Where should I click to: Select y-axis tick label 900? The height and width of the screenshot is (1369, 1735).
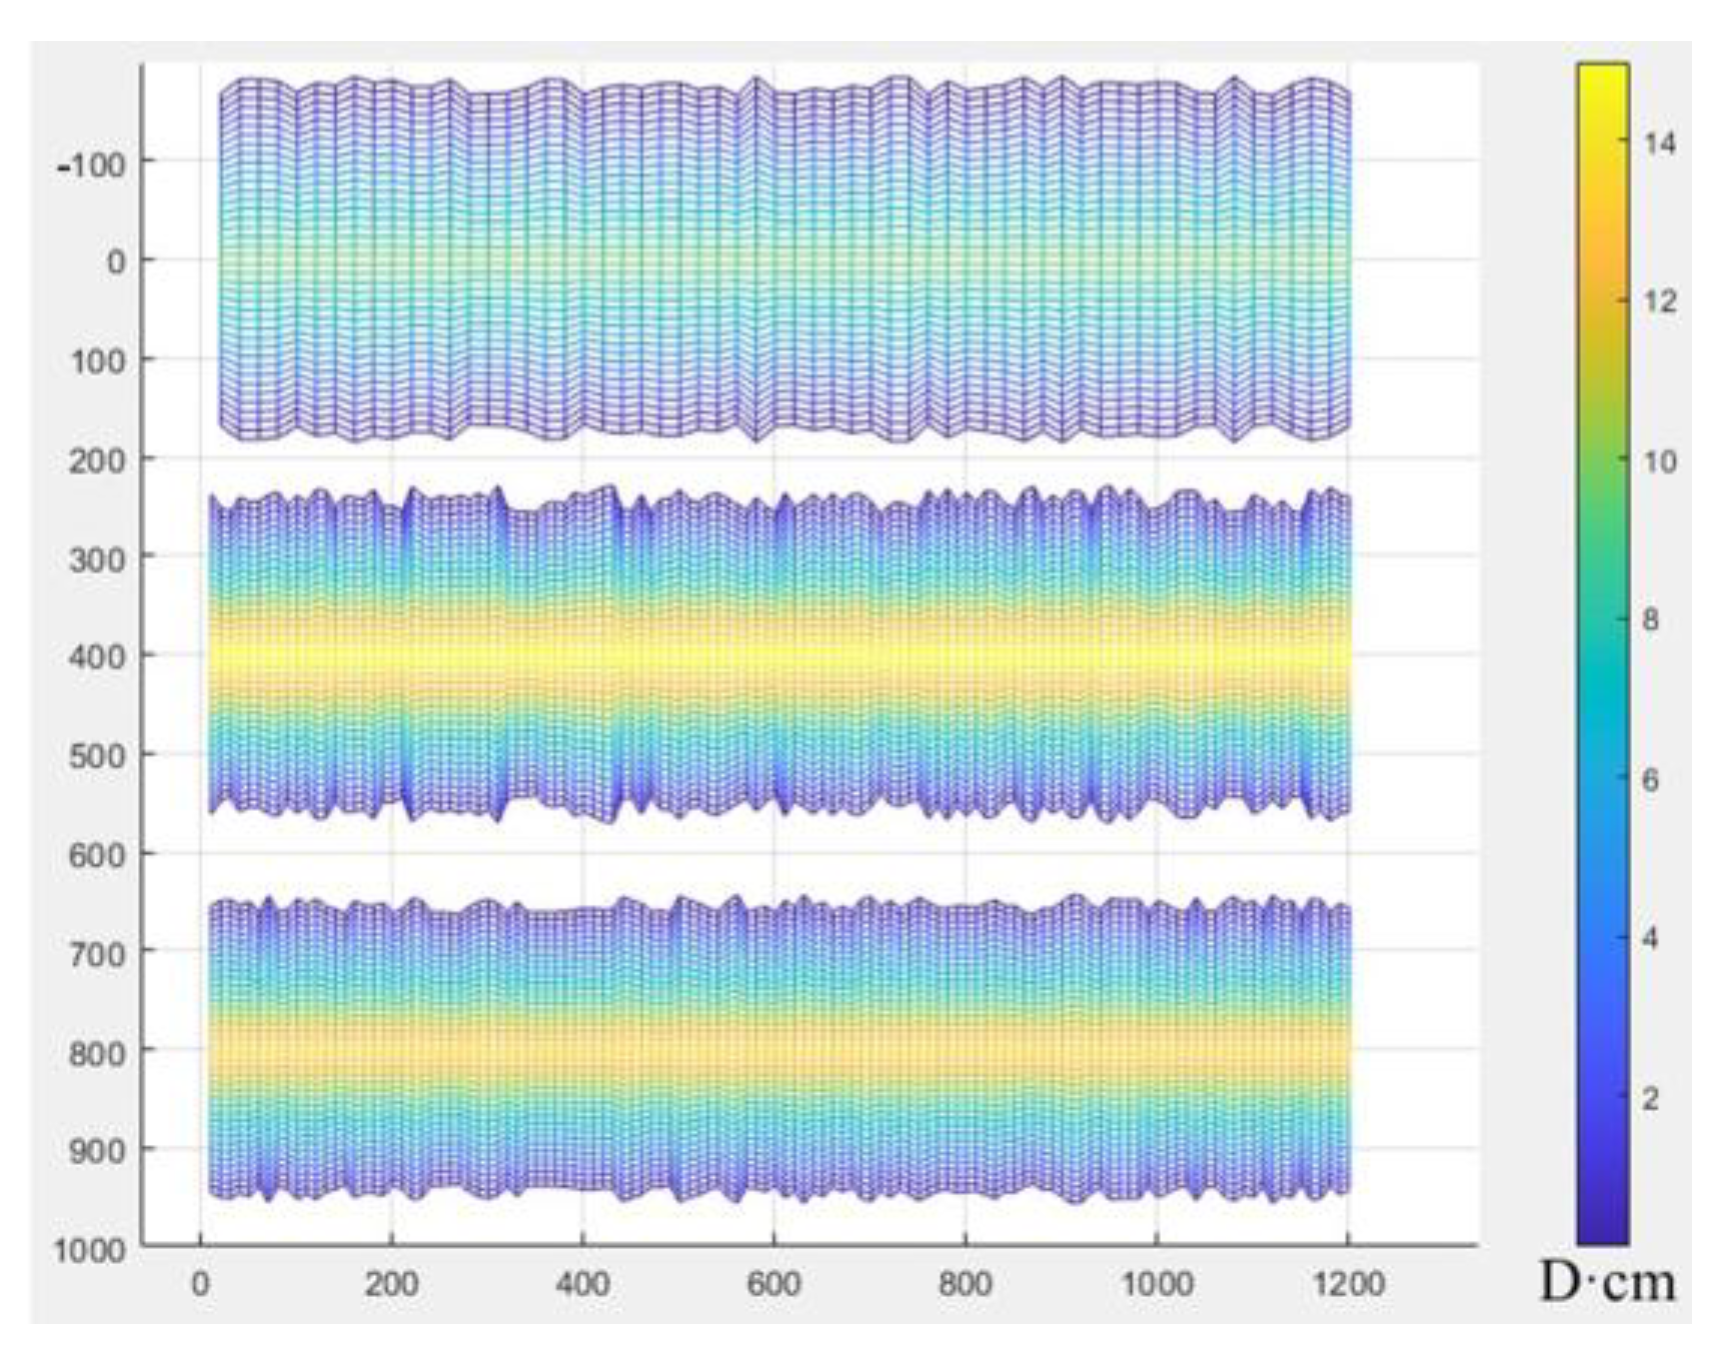[98, 1151]
